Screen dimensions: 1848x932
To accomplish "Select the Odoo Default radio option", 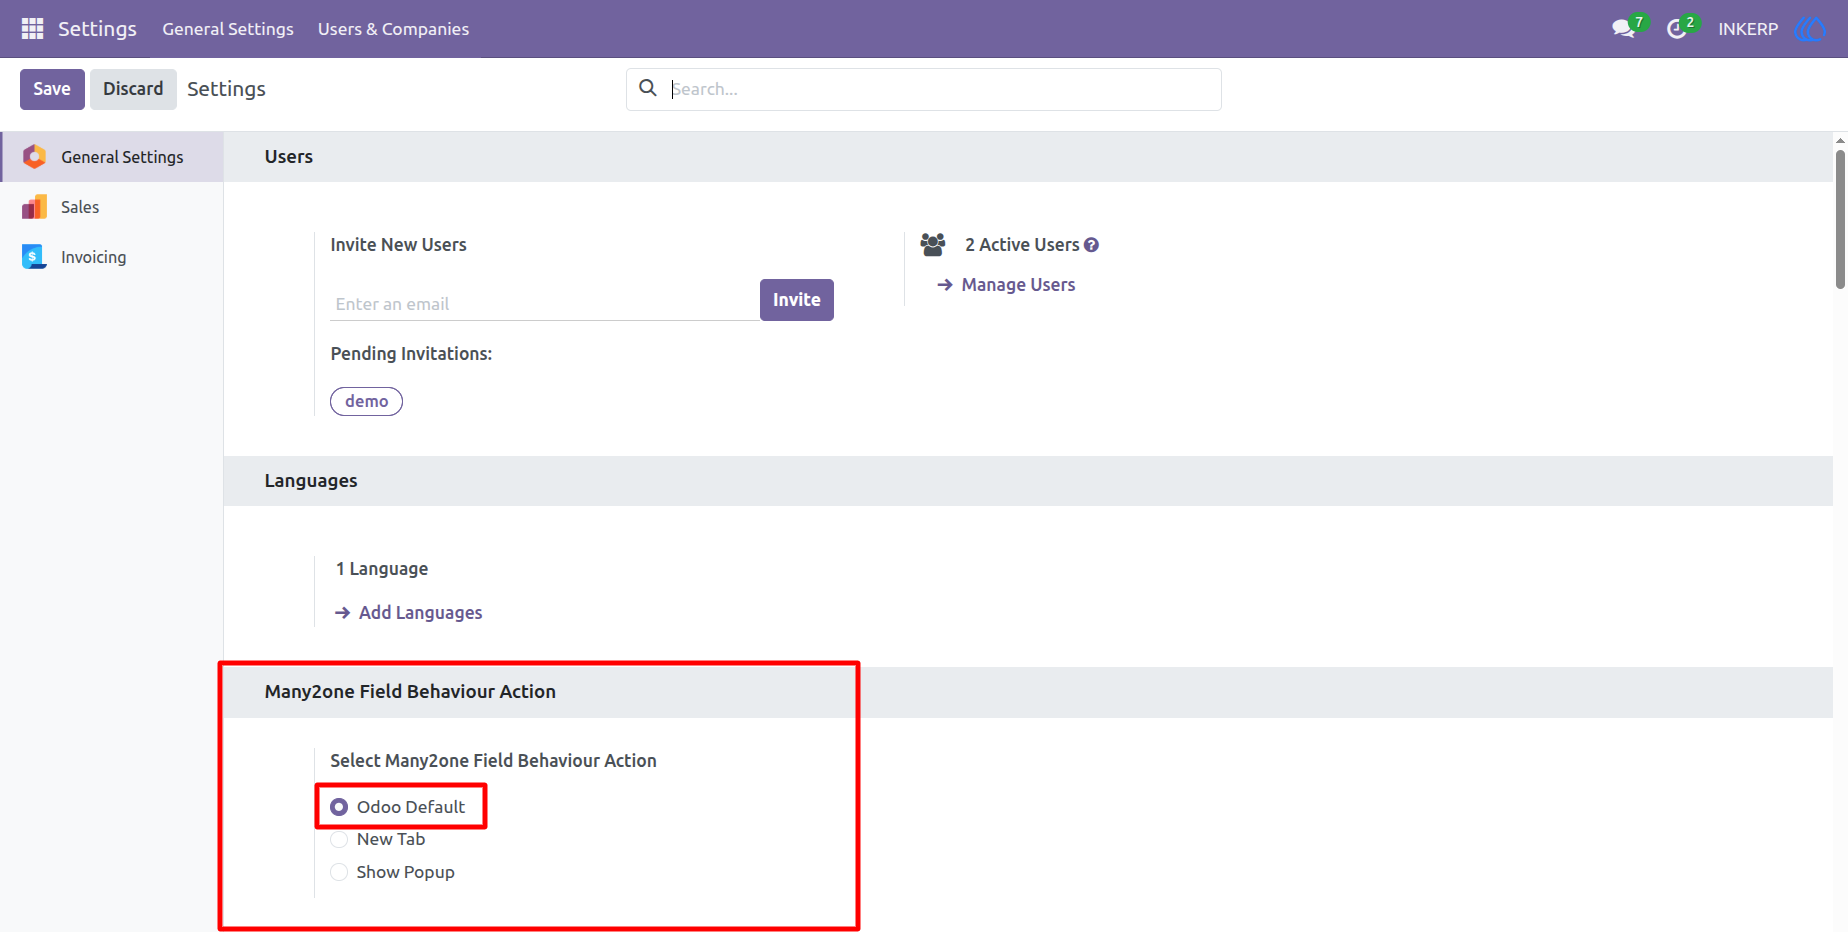I will pos(339,807).
